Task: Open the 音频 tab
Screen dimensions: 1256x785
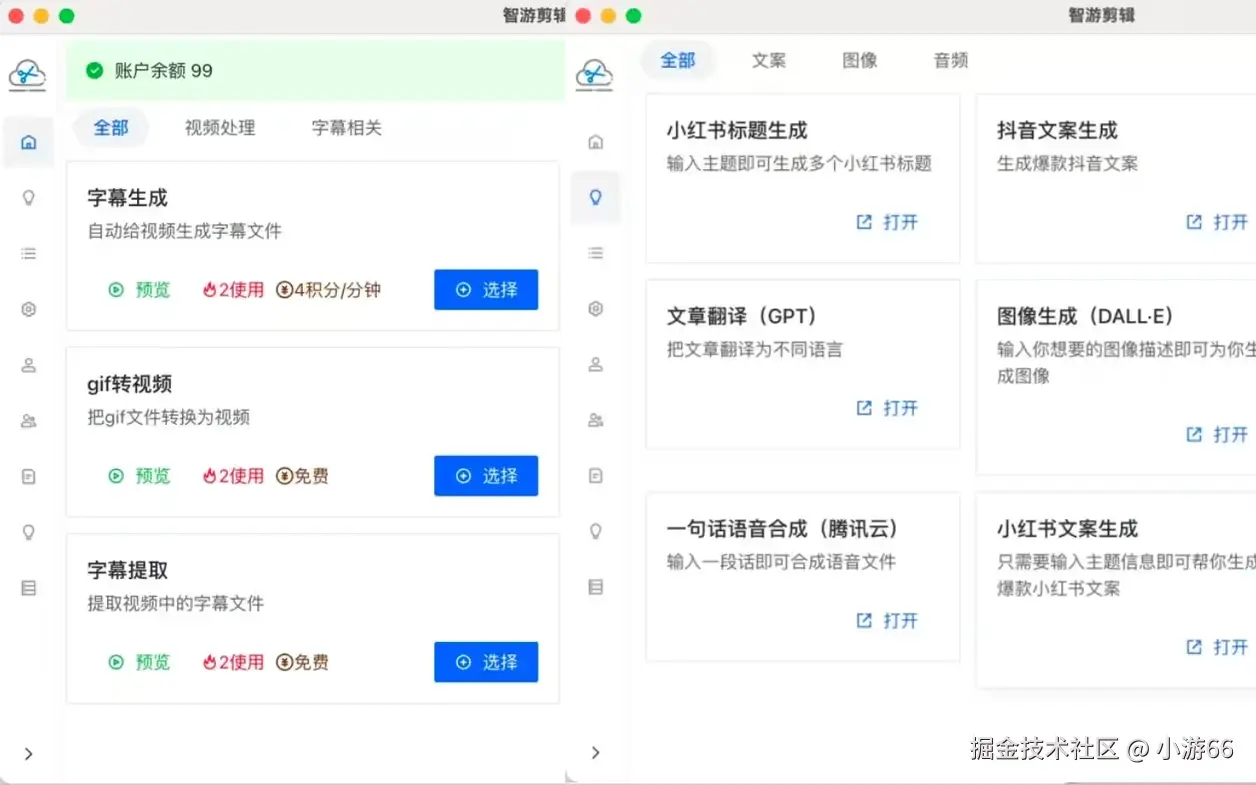Action: (951, 60)
